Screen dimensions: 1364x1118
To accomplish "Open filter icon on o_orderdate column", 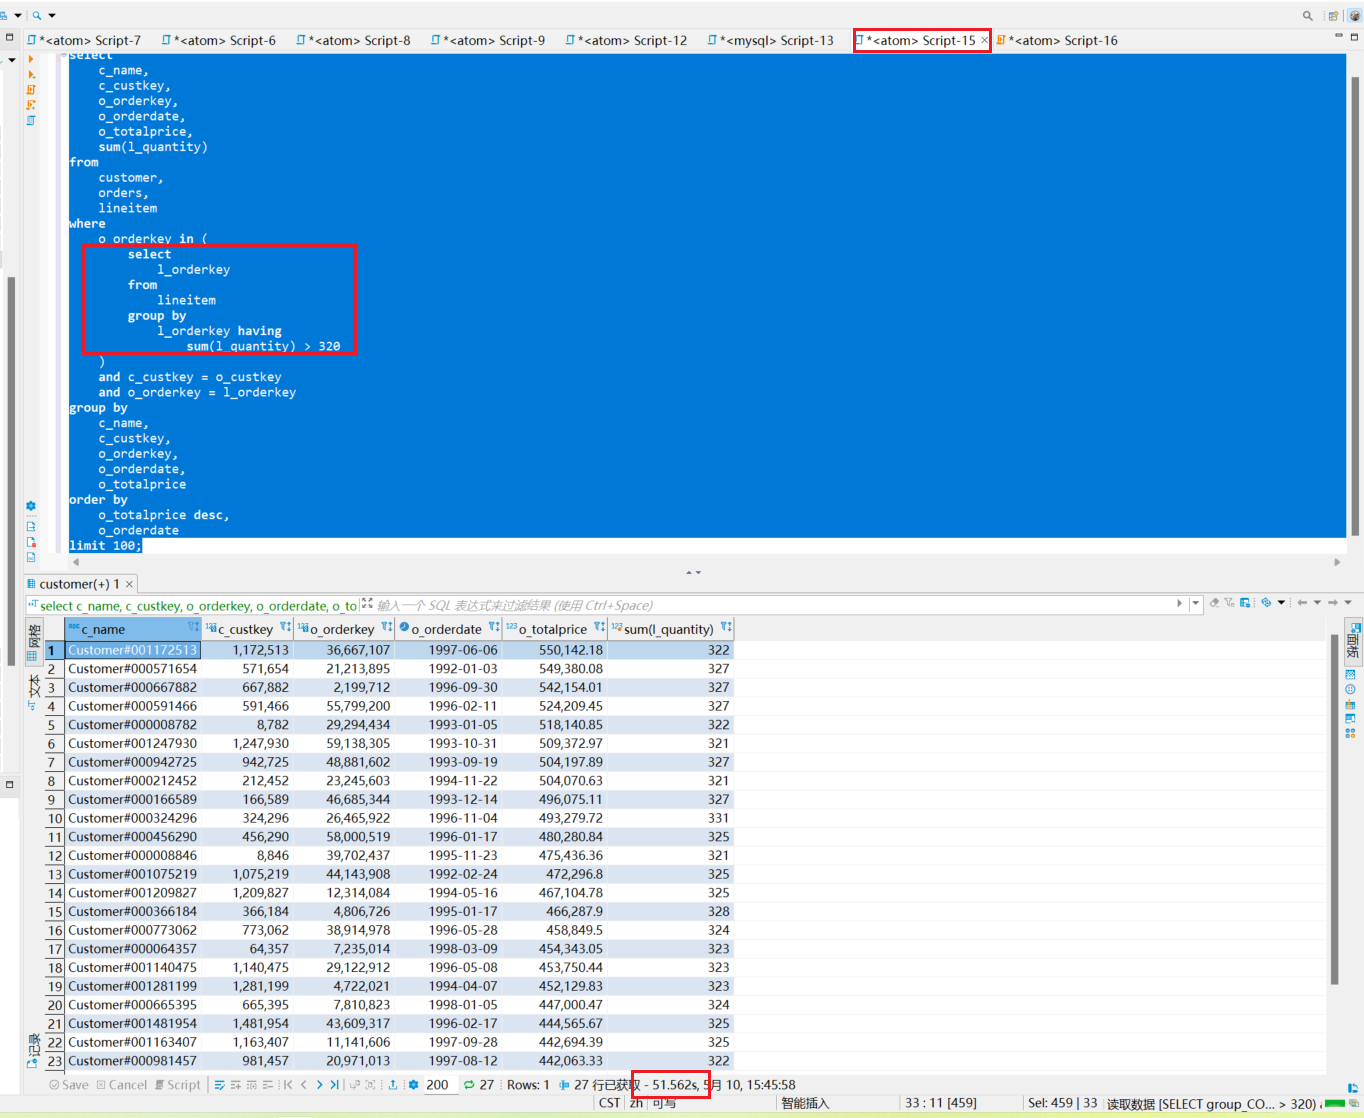I will click(x=493, y=628).
